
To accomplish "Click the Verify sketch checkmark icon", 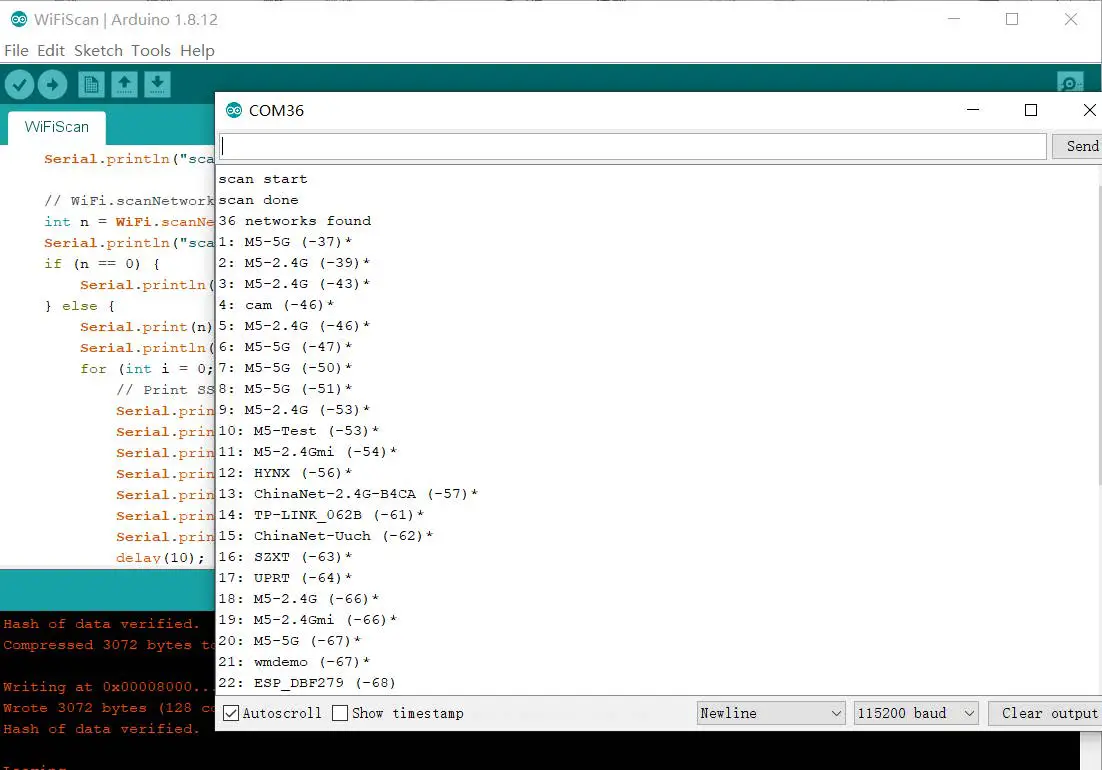I will tap(19, 85).
